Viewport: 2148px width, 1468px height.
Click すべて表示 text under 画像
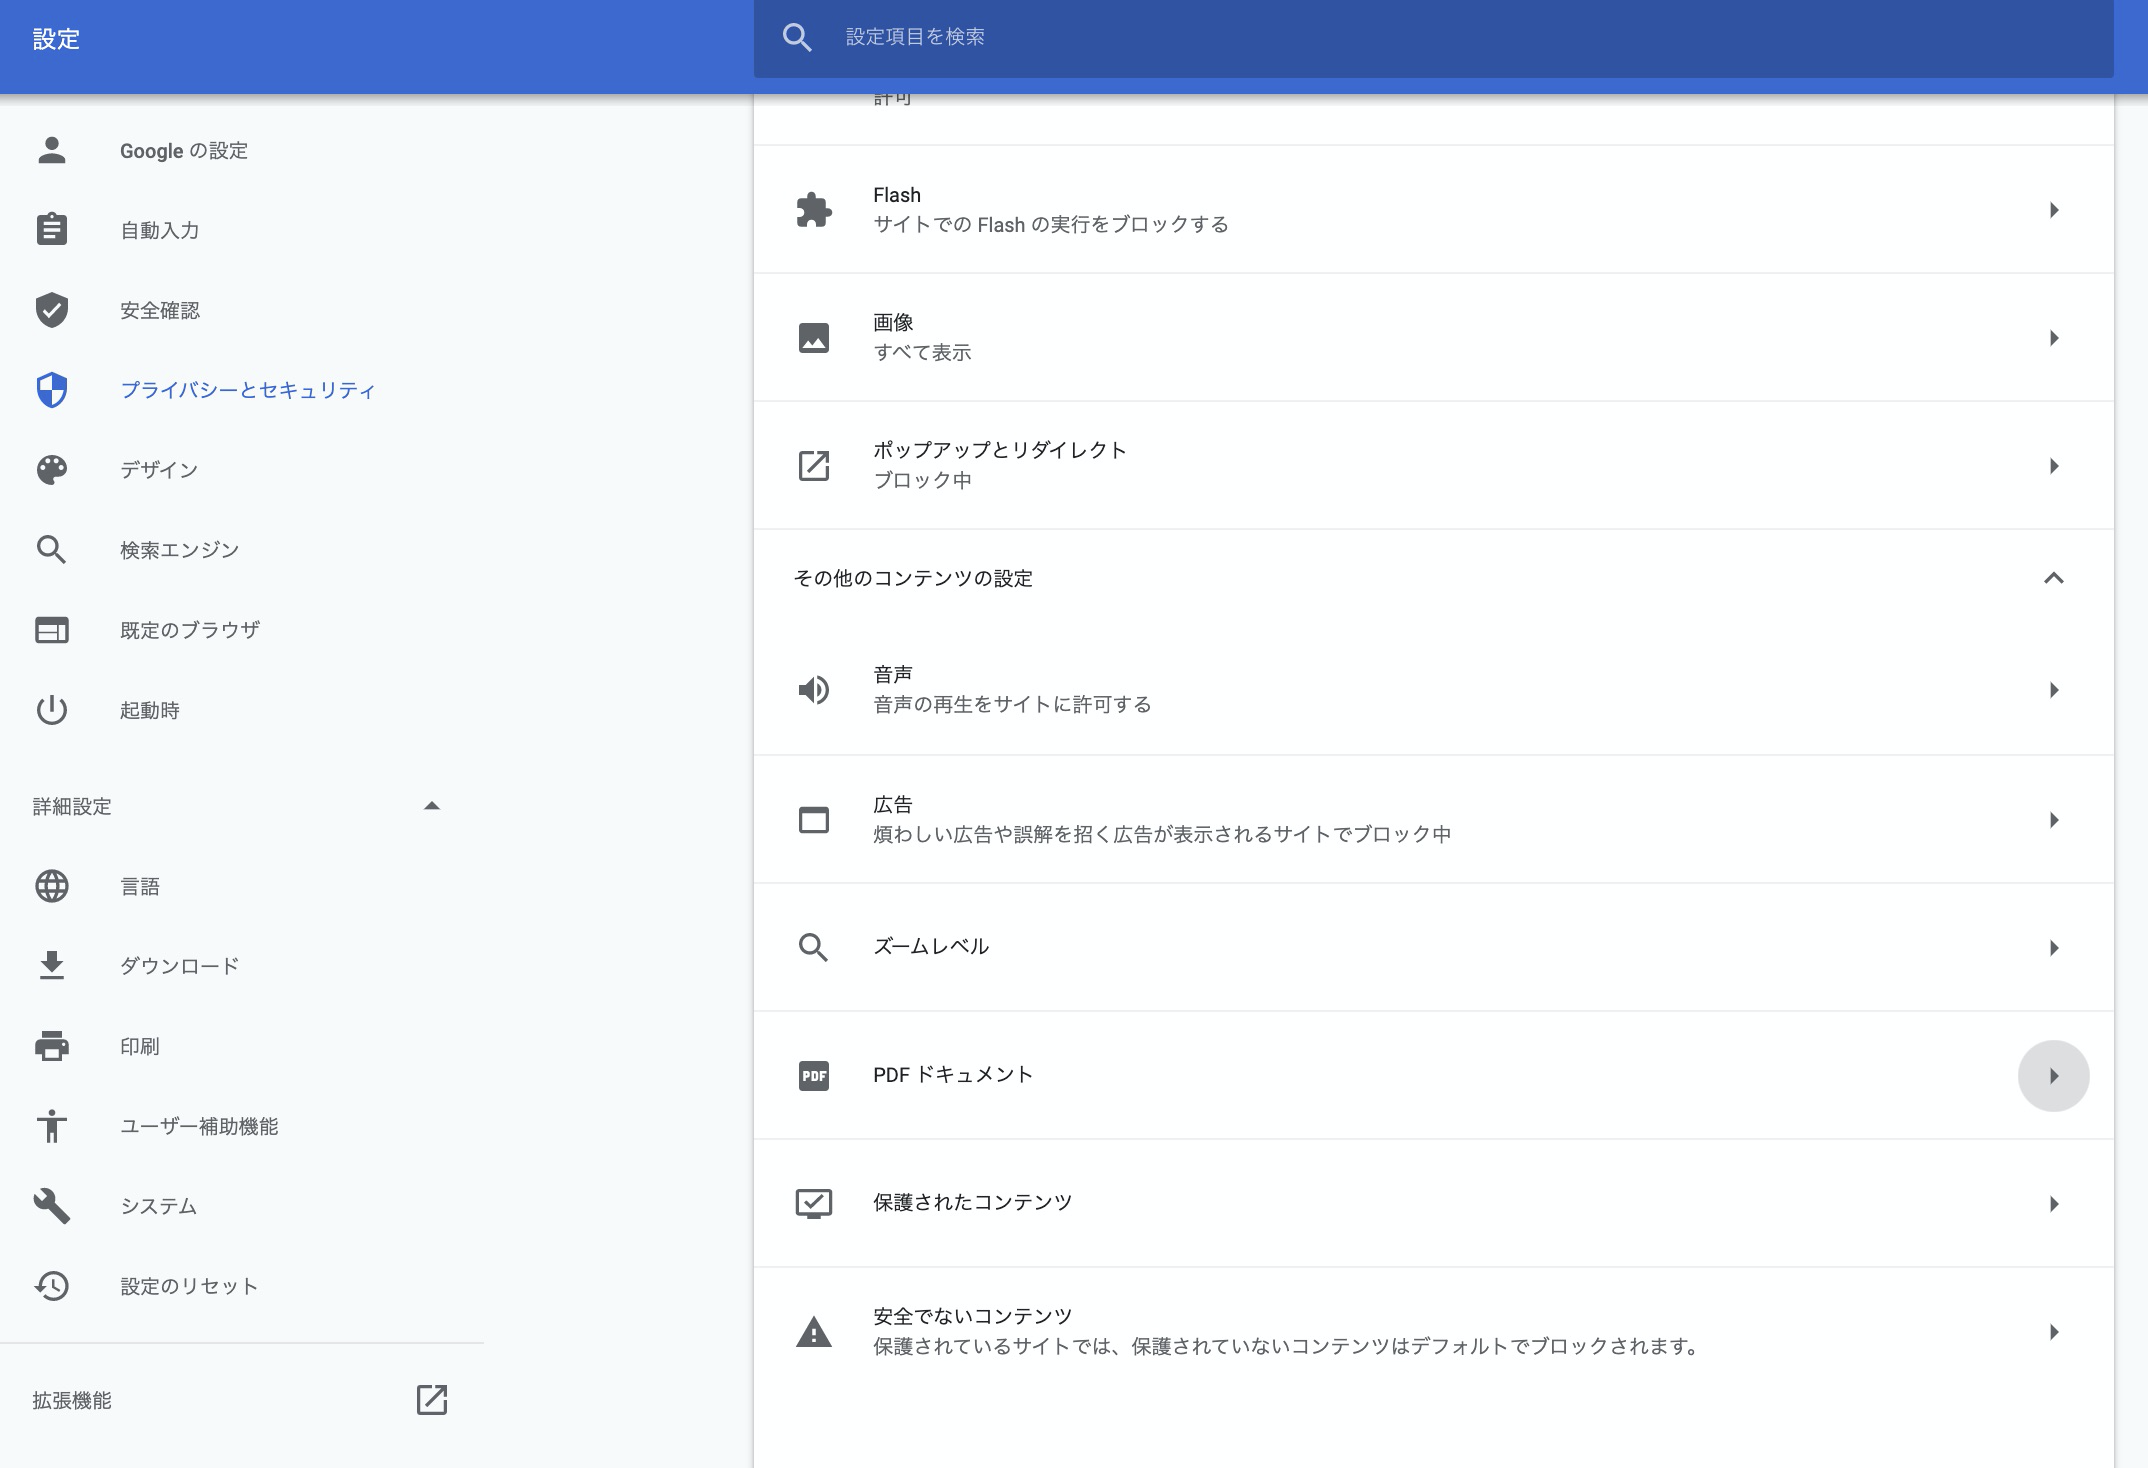922,352
